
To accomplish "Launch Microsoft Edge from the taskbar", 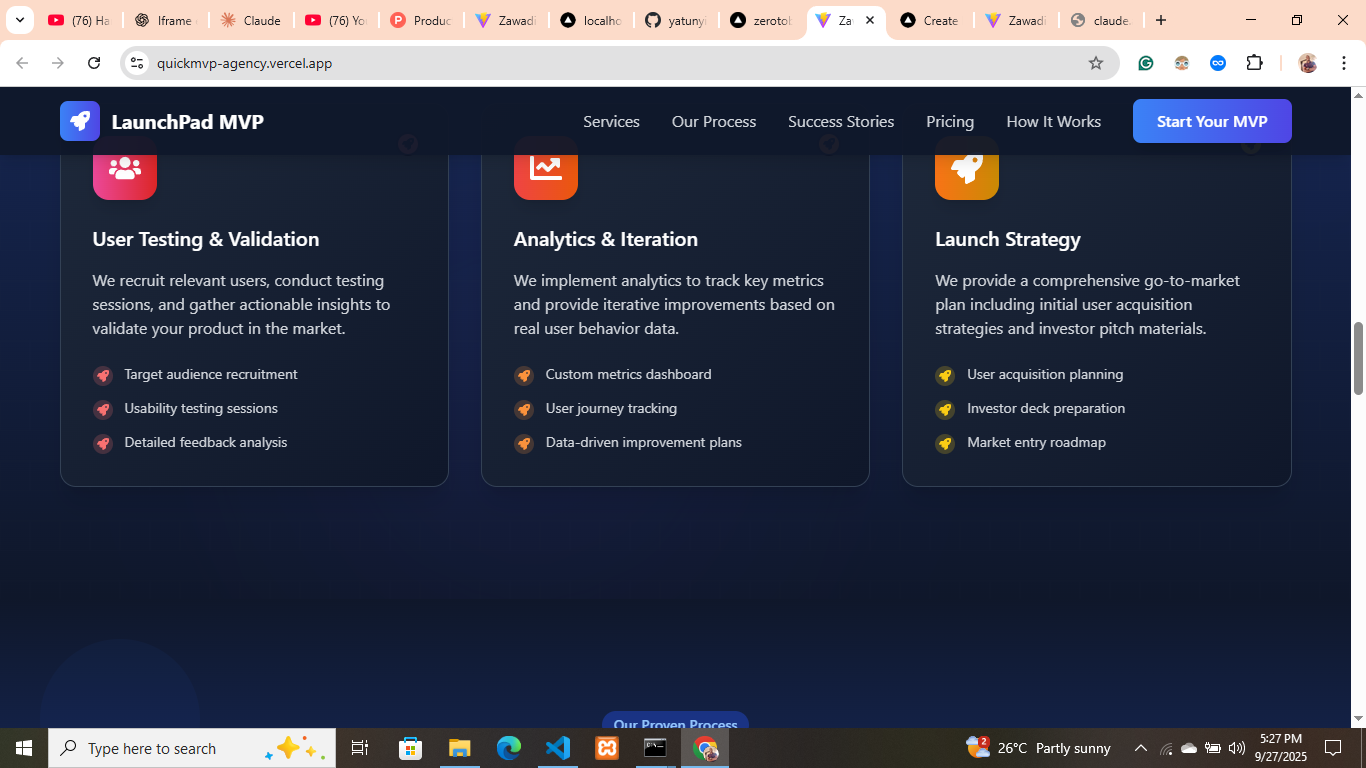I will click(509, 748).
